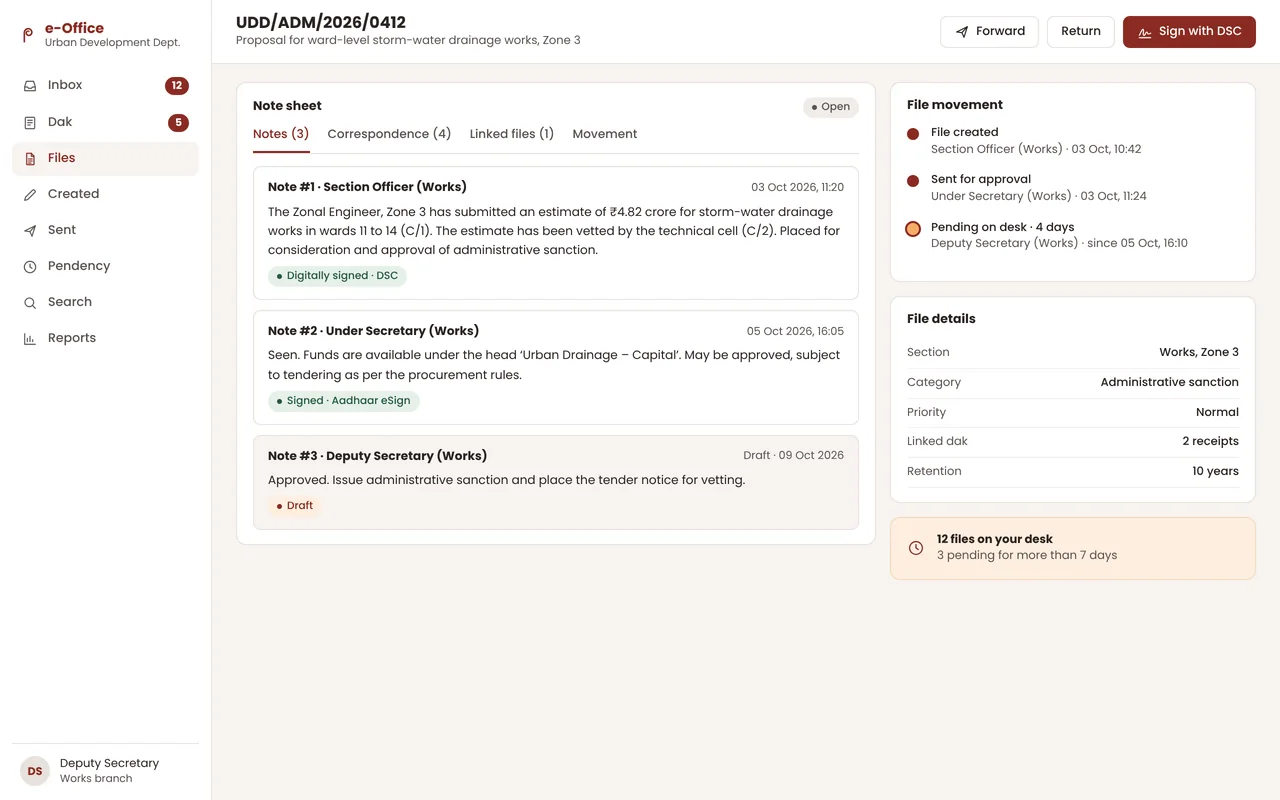
Task: Click the 'Works, Zone 3' section value
Action: click(x=1199, y=352)
